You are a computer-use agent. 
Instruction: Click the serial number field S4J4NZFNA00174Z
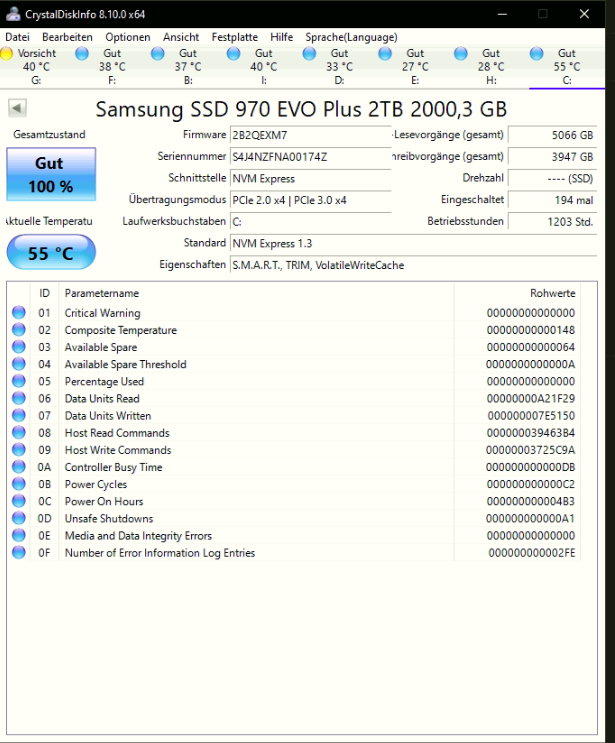point(310,157)
